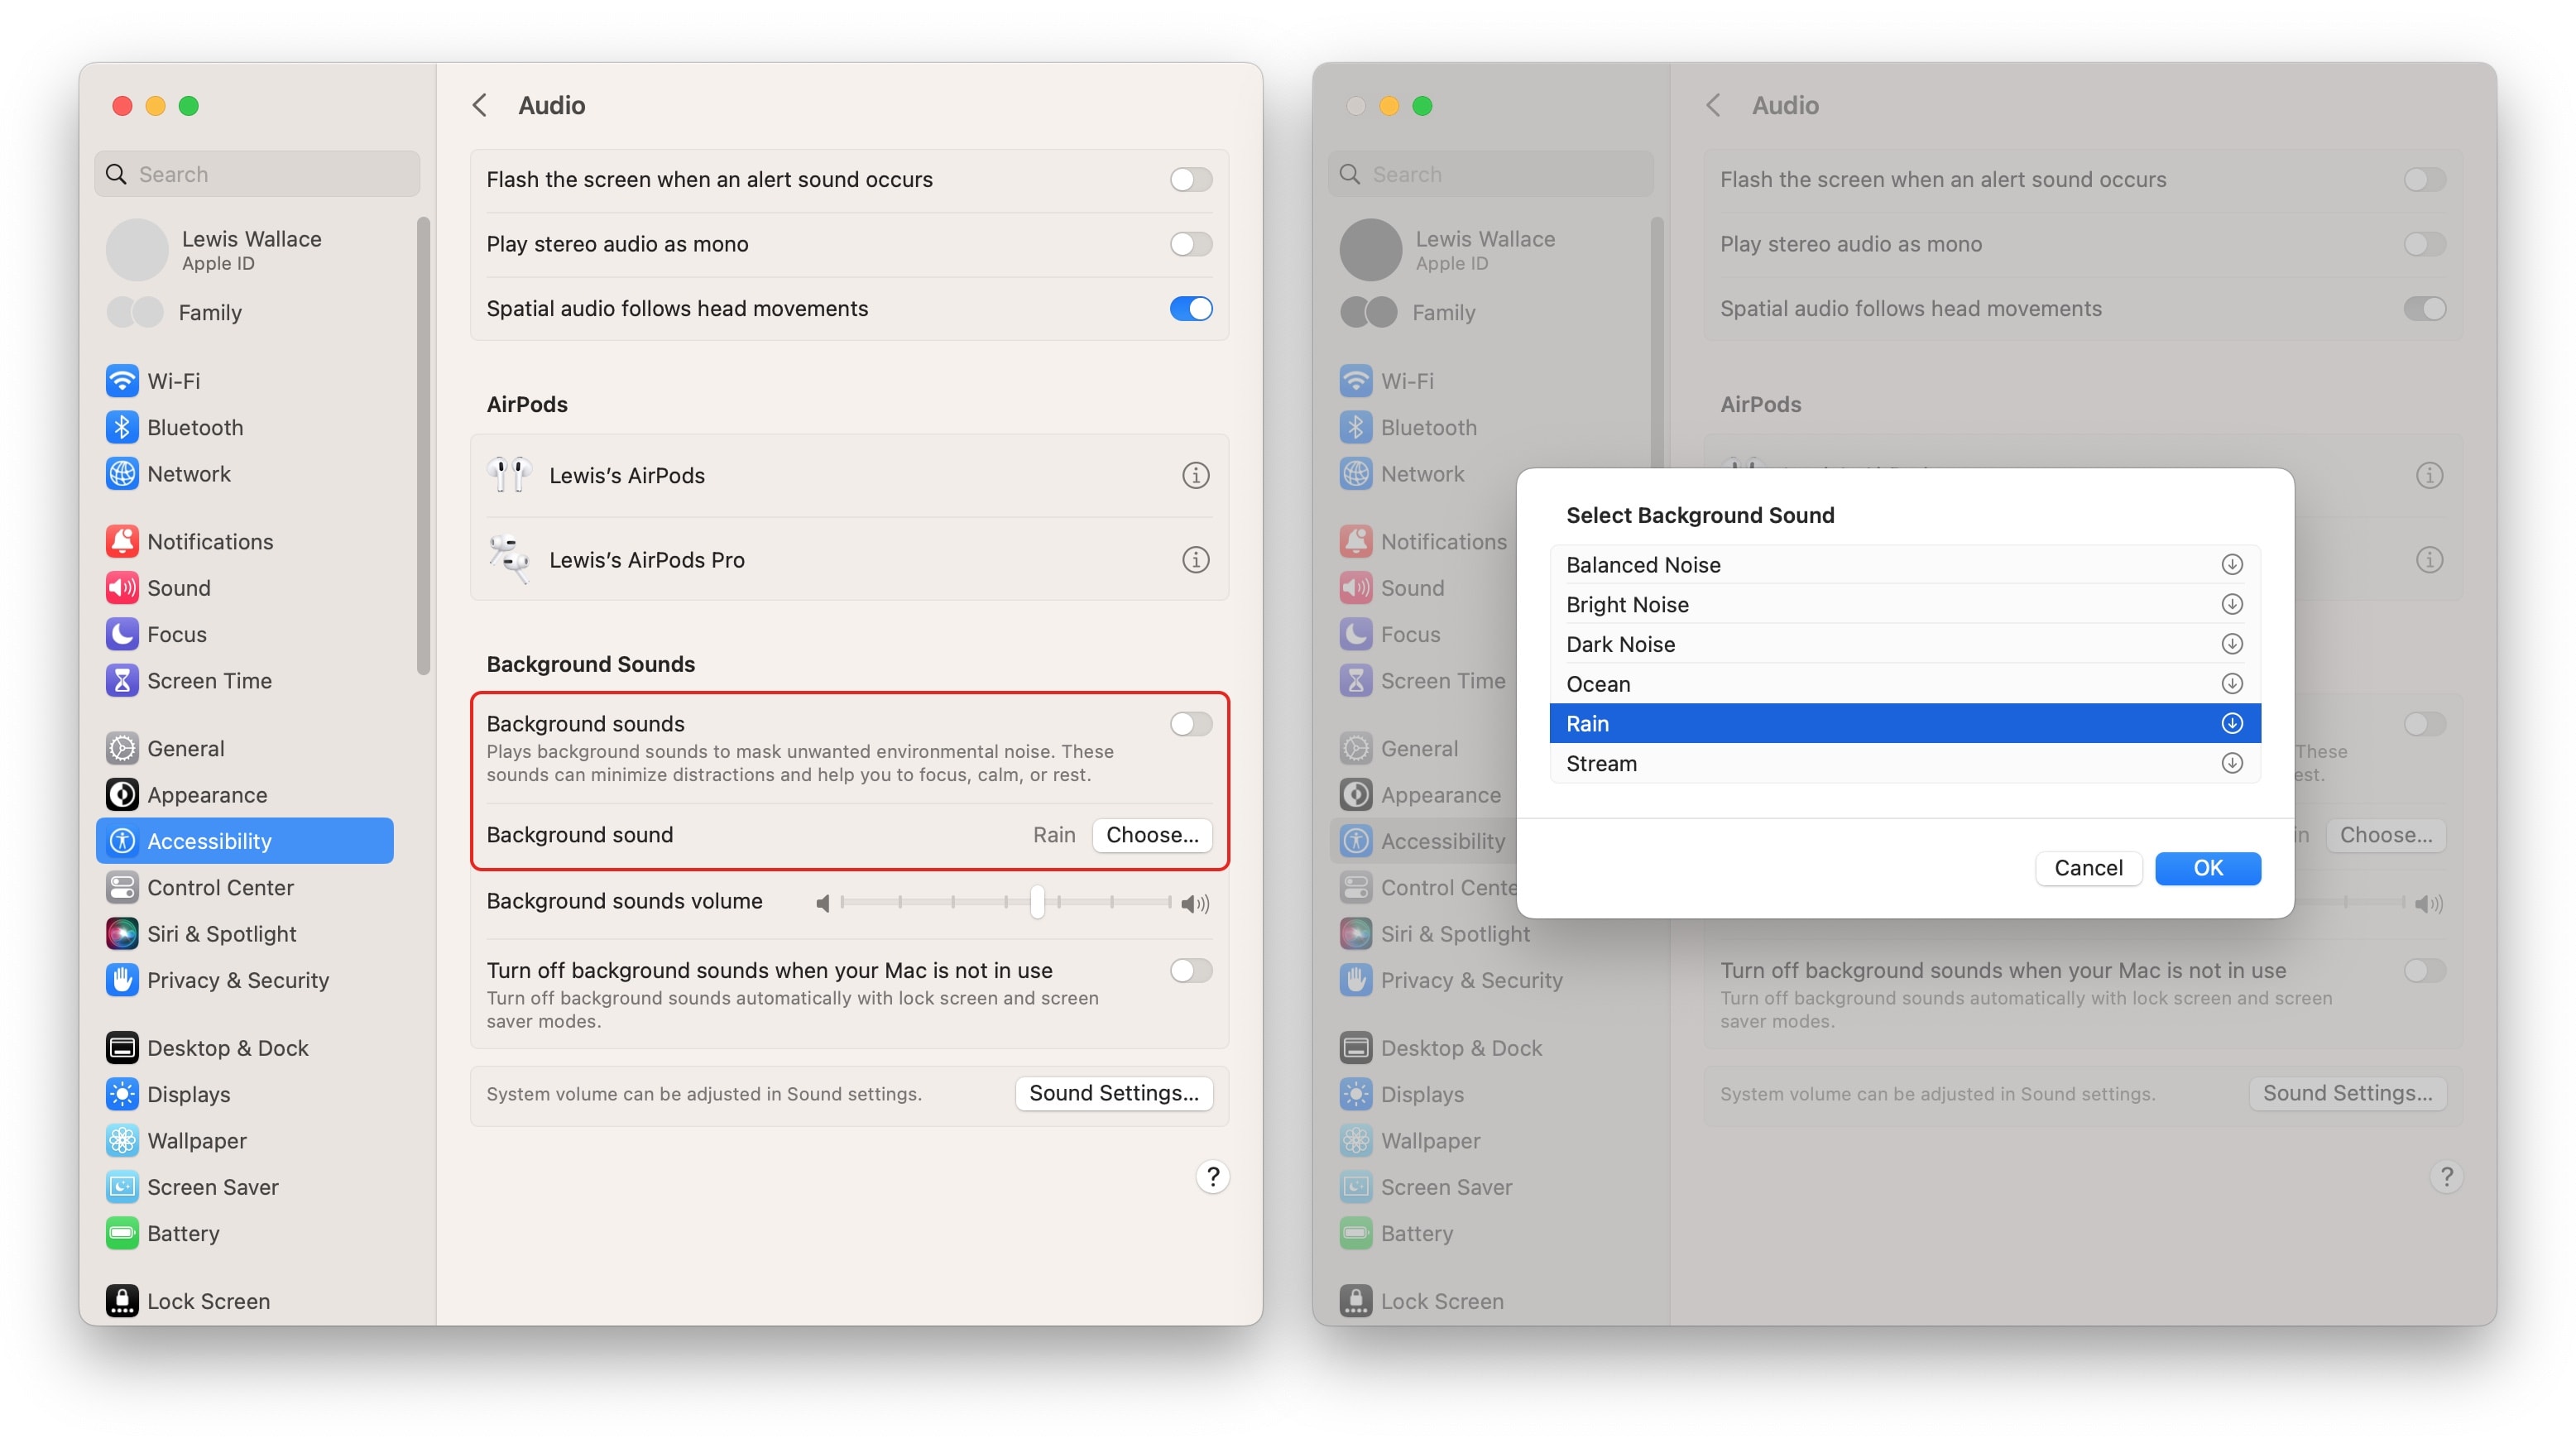Open Choose… background sound picker
Viewport: 2576px width, 1448px height.
click(x=1152, y=835)
